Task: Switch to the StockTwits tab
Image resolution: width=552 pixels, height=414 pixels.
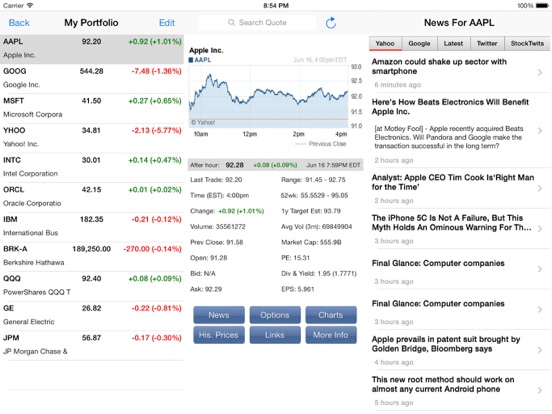Action: [x=527, y=43]
